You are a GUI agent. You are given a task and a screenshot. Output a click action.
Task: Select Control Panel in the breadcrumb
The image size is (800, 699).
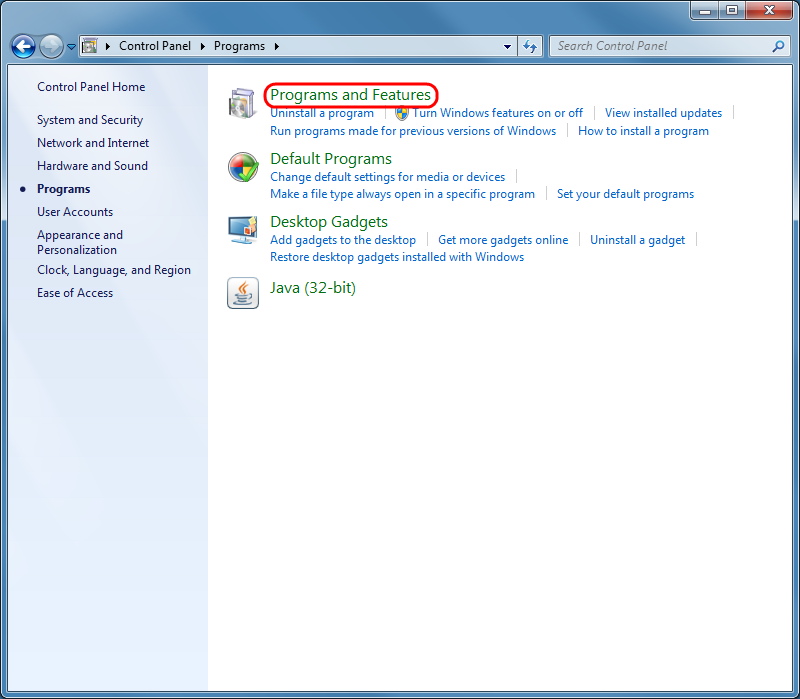(155, 46)
